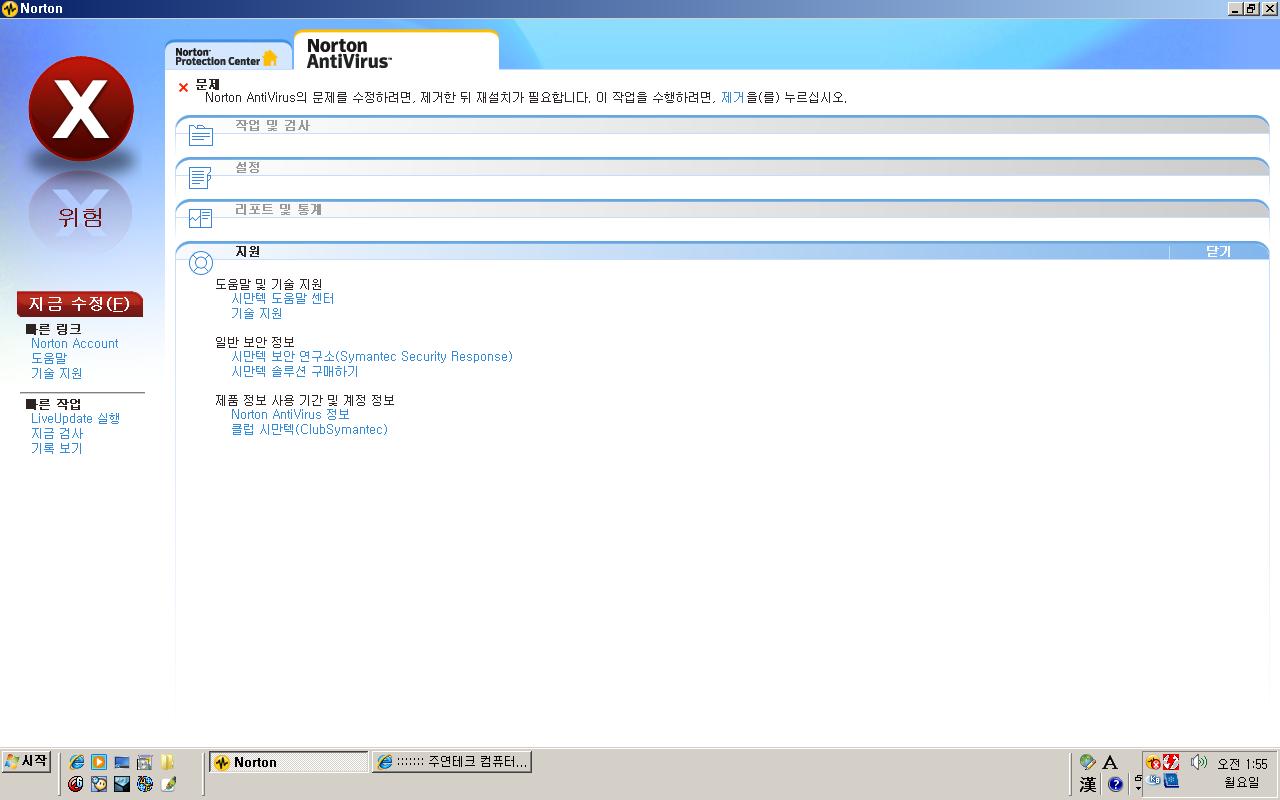The image size is (1280, 800).
Task: Click the KB tray icon
Action: click(x=1154, y=780)
